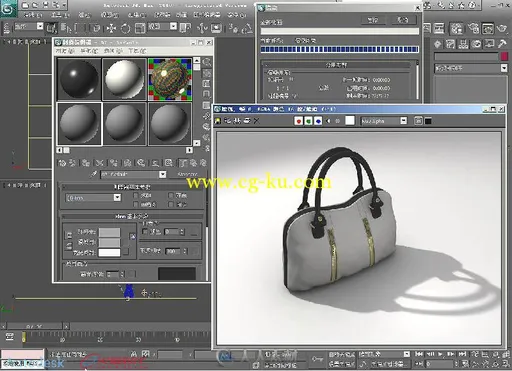The width and height of the screenshot is (512, 371).
Task: Click Reset Map/Material to Default icon
Action: point(99,163)
